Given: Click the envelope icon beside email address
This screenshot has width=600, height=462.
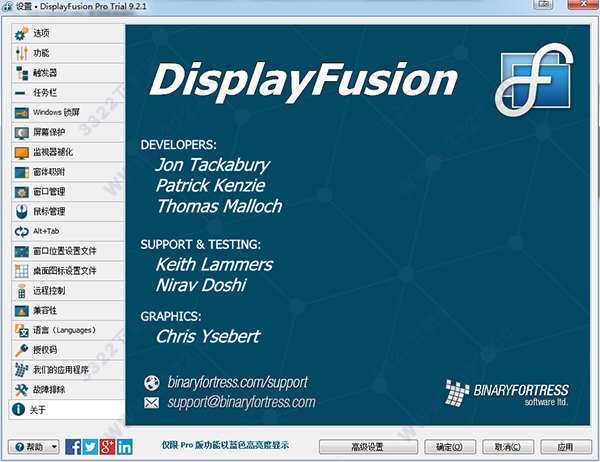Looking at the screenshot, I should [x=152, y=402].
